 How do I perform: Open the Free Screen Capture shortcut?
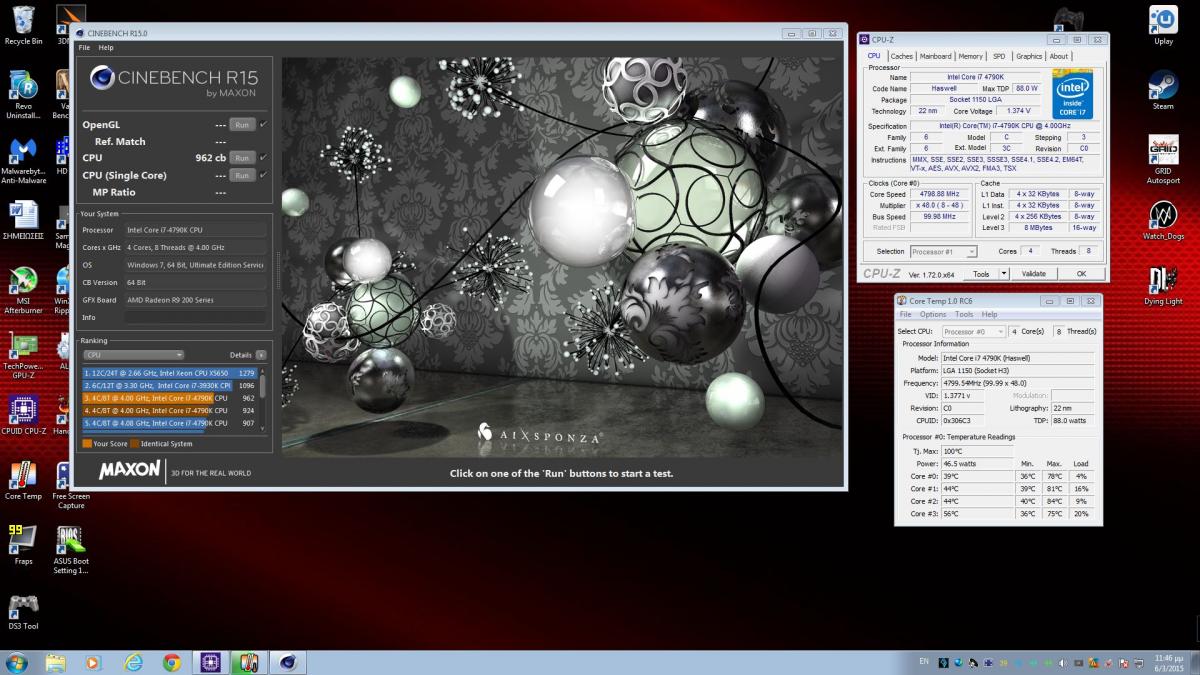71,486
